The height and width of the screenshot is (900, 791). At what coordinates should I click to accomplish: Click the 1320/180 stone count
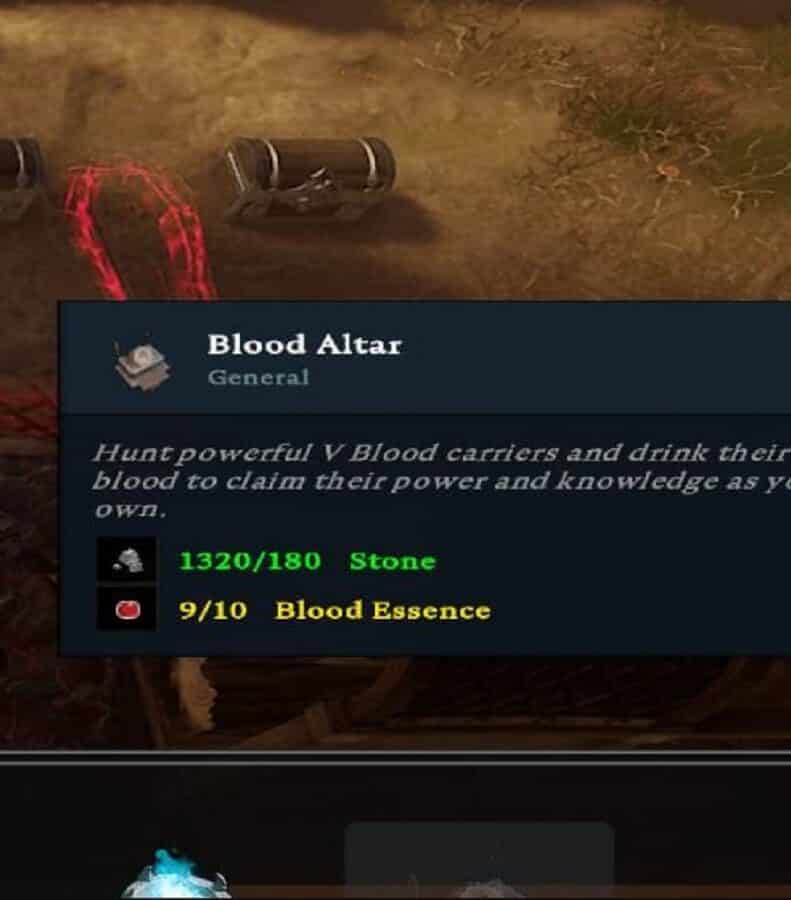250,561
